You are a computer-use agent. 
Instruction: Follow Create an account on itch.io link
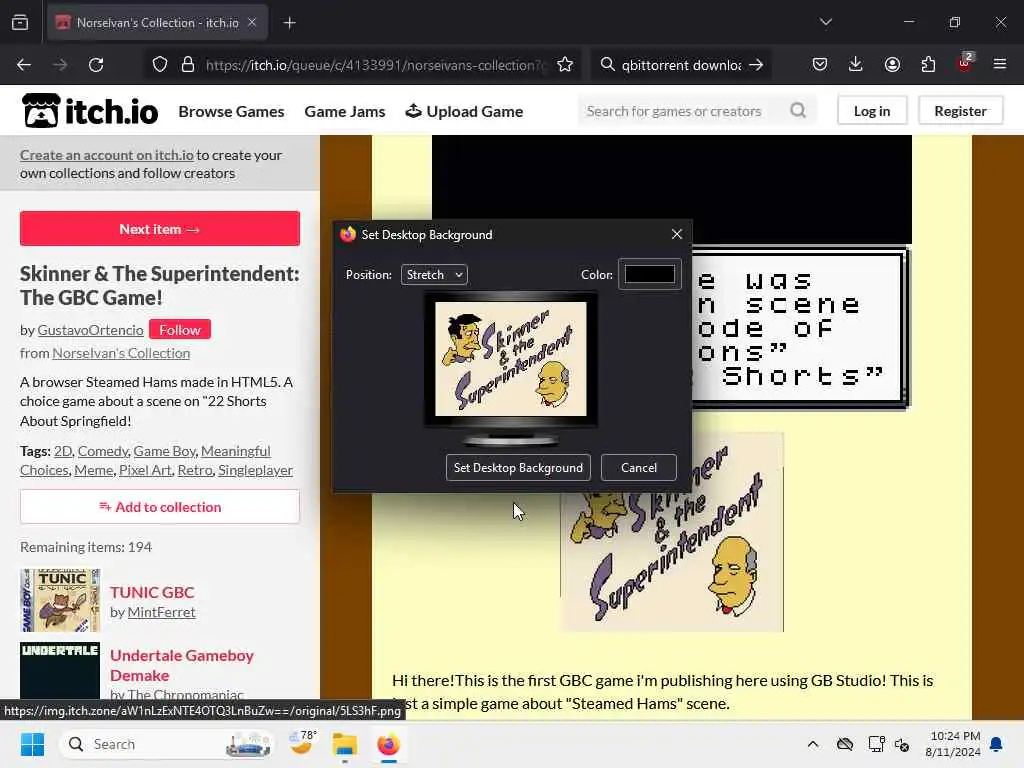tap(106, 155)
